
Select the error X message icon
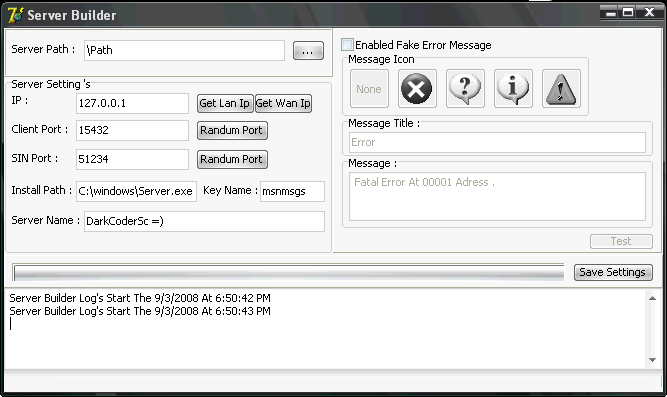[x=417, y=89]
